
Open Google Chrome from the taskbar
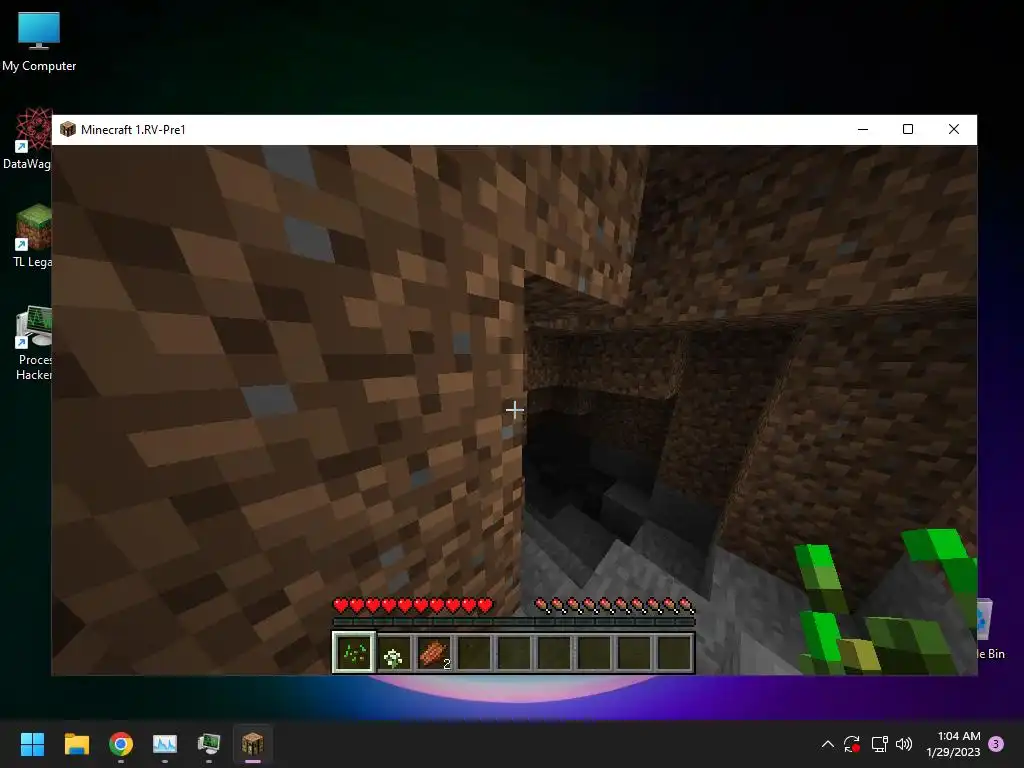point(121,744)
